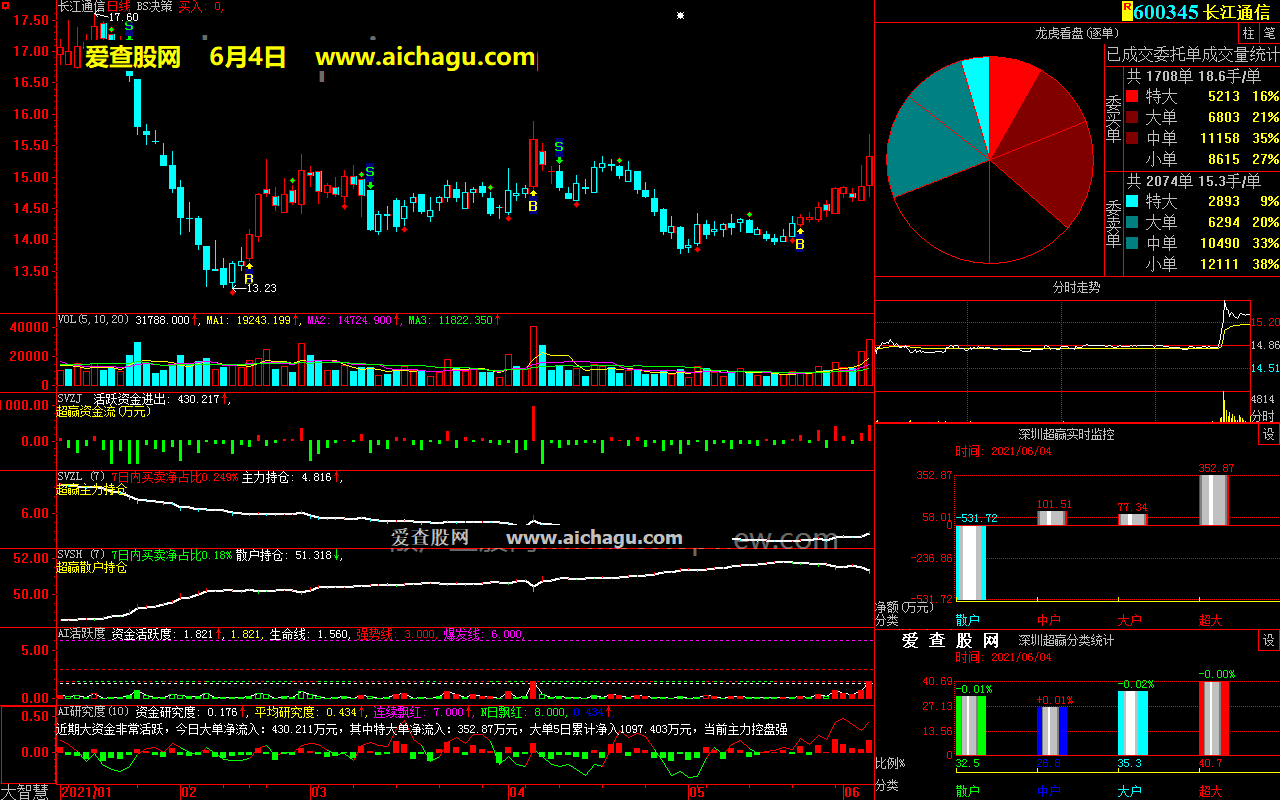
Task: Select the stock title 600345 长江通信
Action: pos(1202,12)
